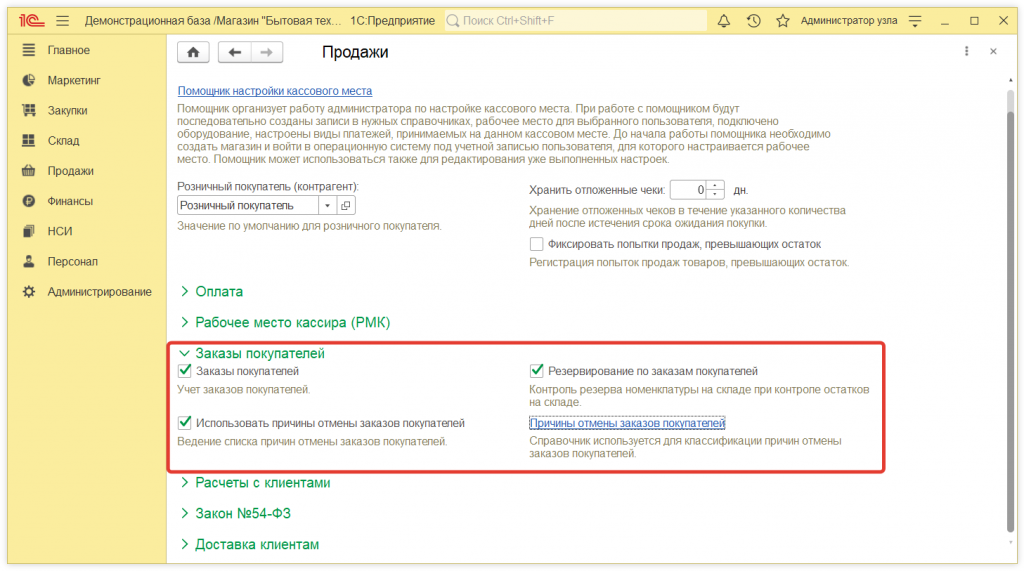Go back with the left arrow button
1024x571 pixels.
point(235,52)
